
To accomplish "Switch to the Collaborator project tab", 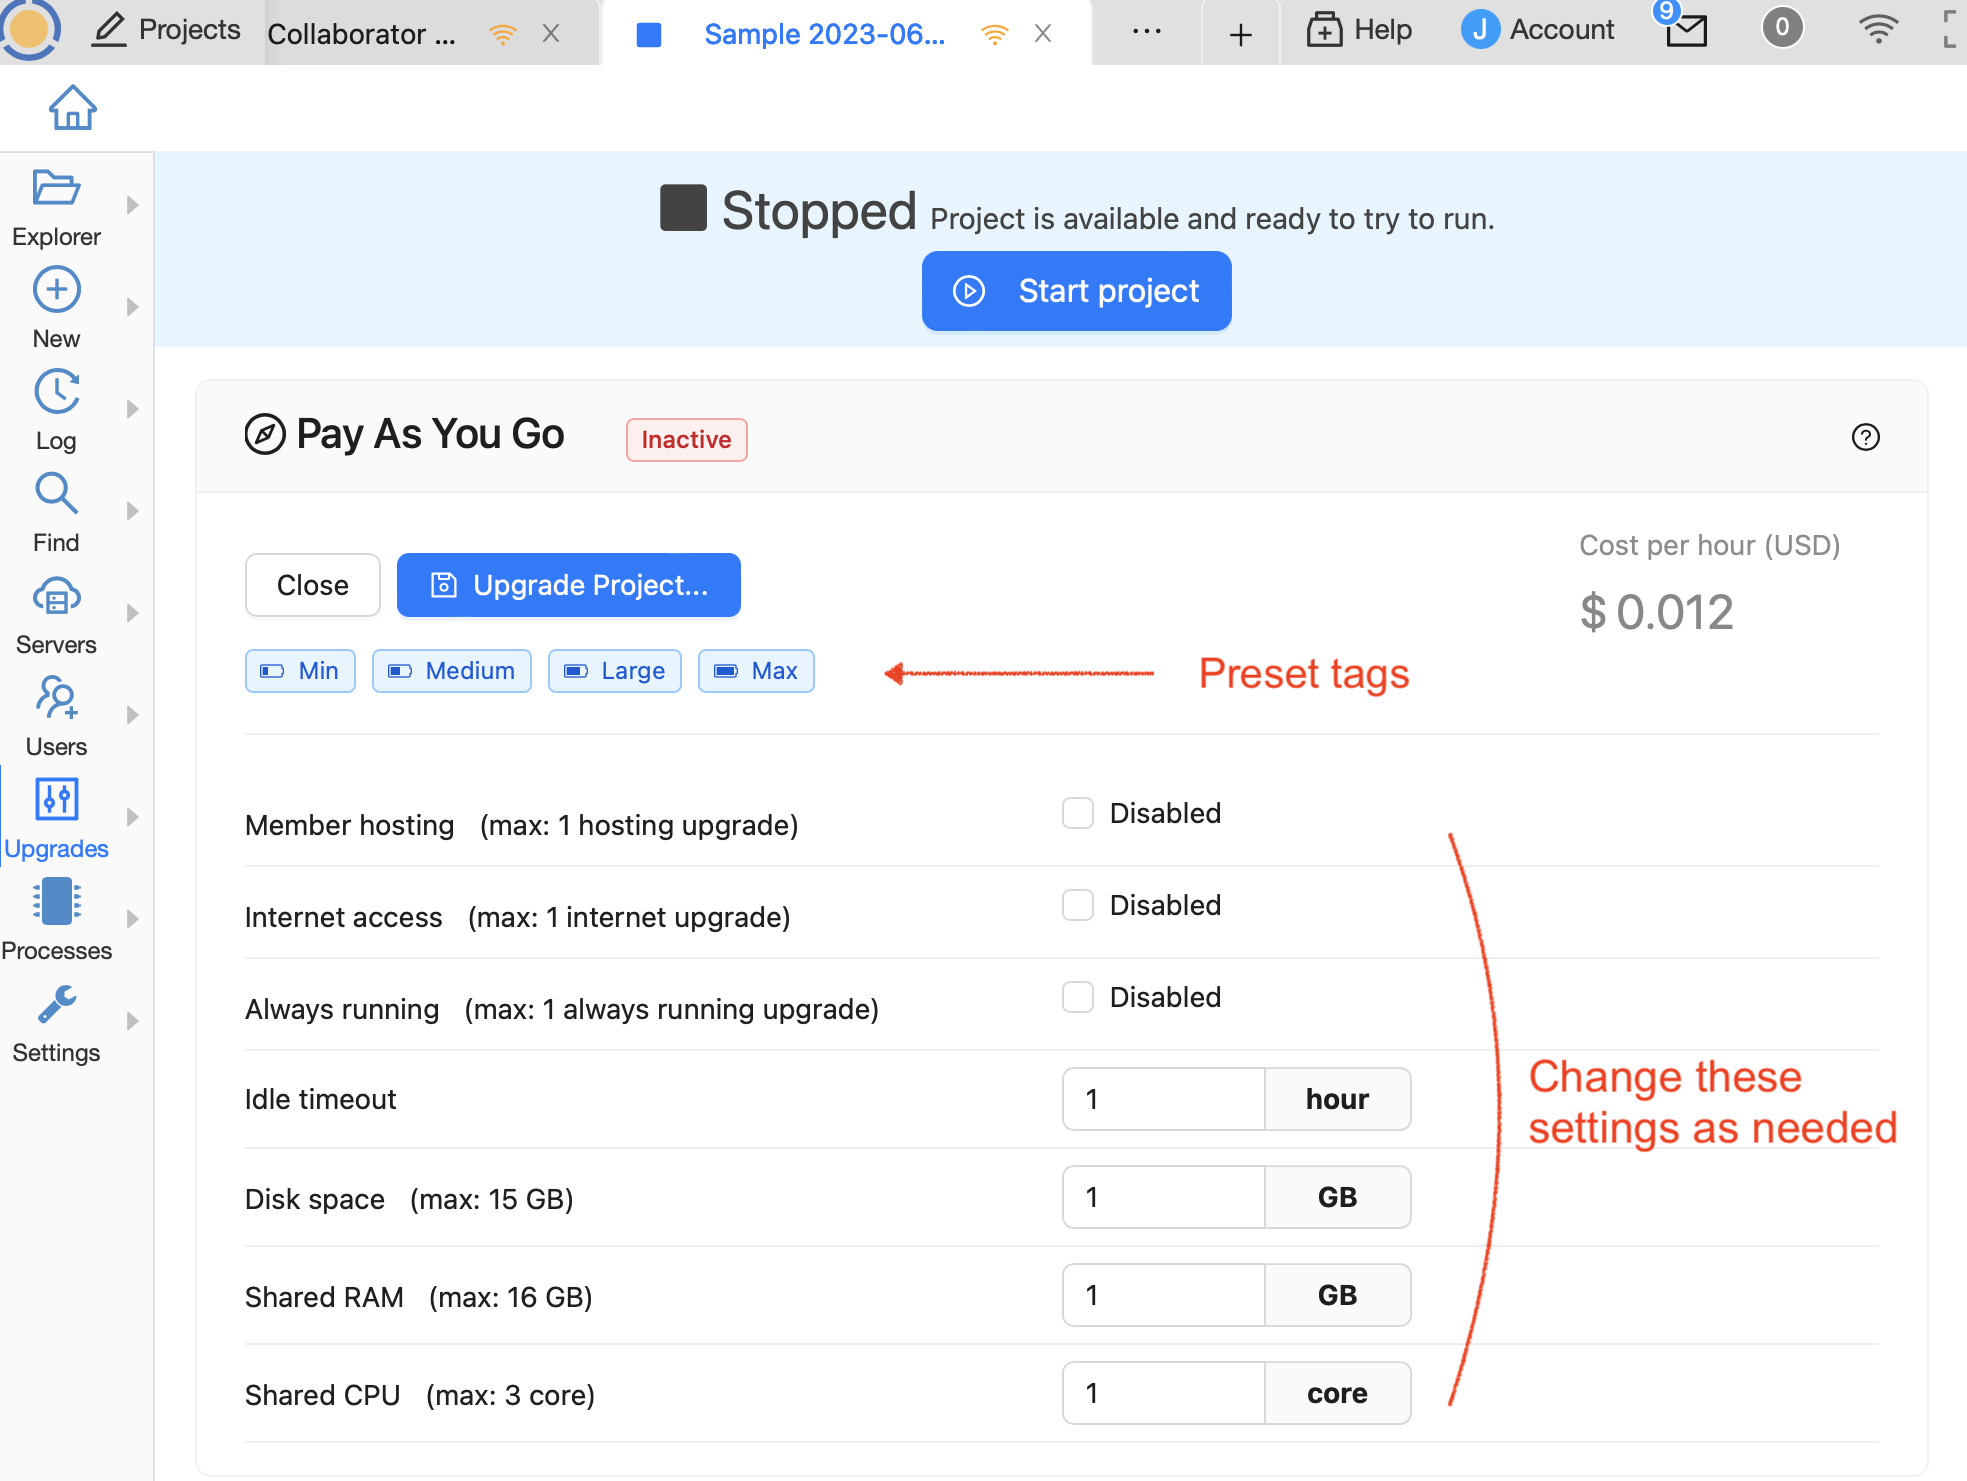I will click(x=362, y=34).
